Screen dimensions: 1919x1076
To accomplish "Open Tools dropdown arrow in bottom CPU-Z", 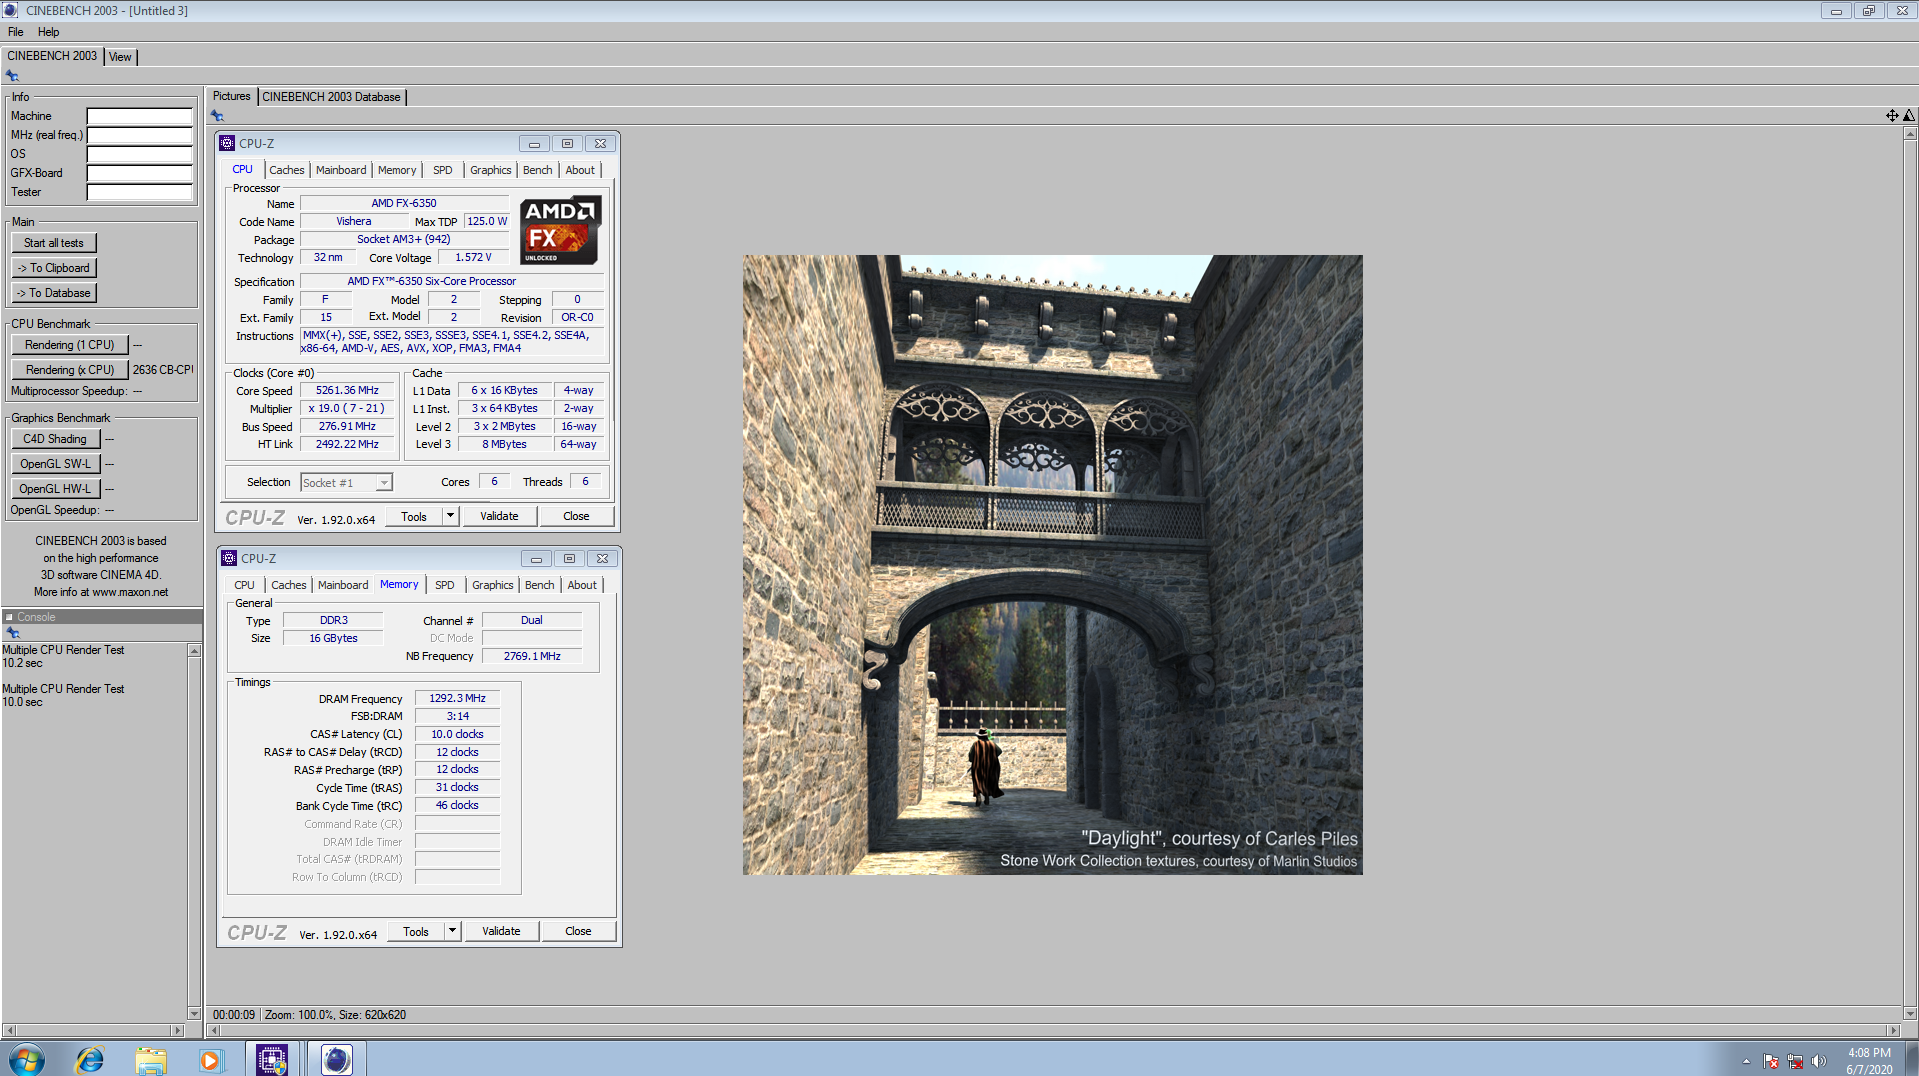I will click(x=453, y=931).
